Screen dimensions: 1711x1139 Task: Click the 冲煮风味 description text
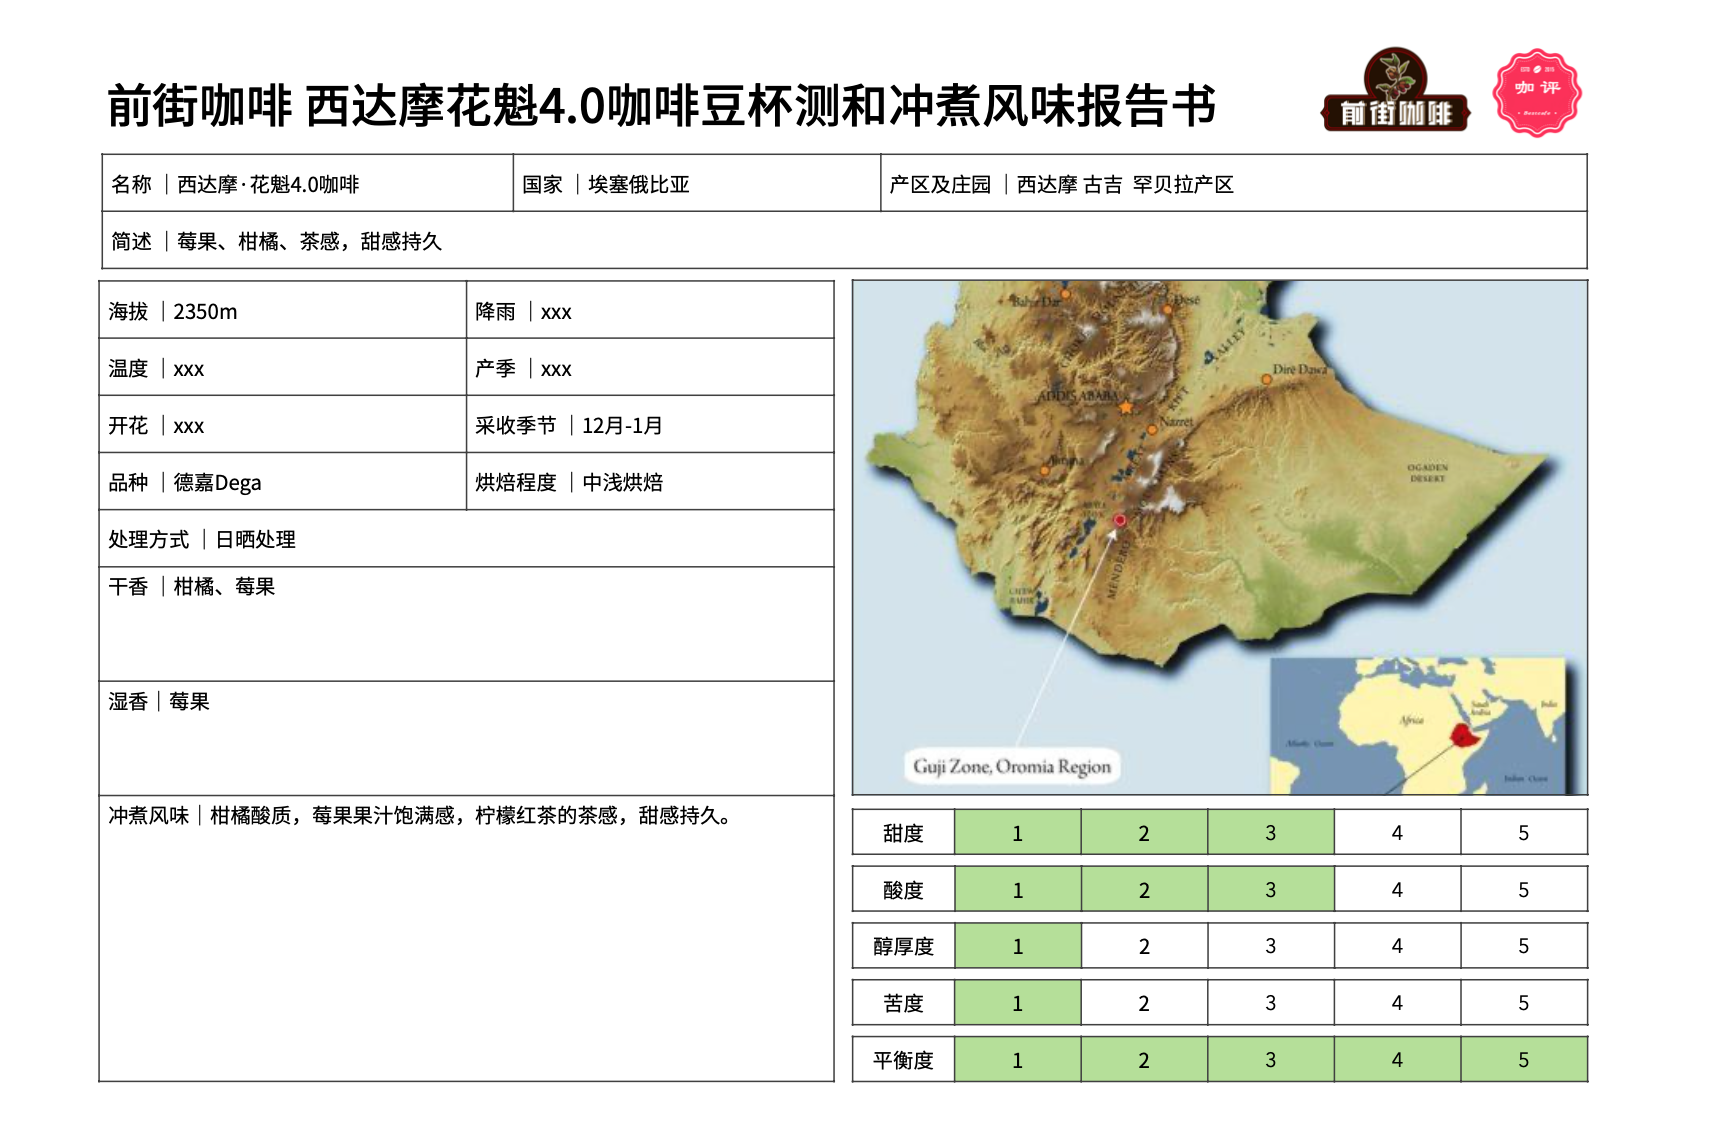pos(420,816)
